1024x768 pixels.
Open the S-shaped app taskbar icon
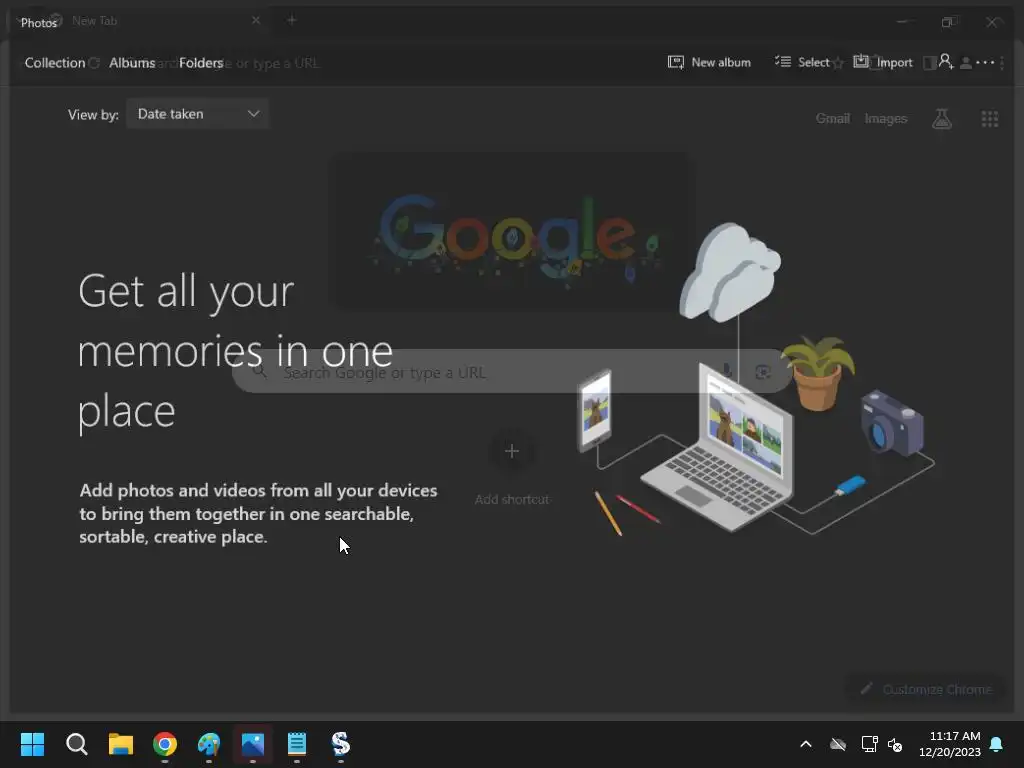[x=340, y=744]
